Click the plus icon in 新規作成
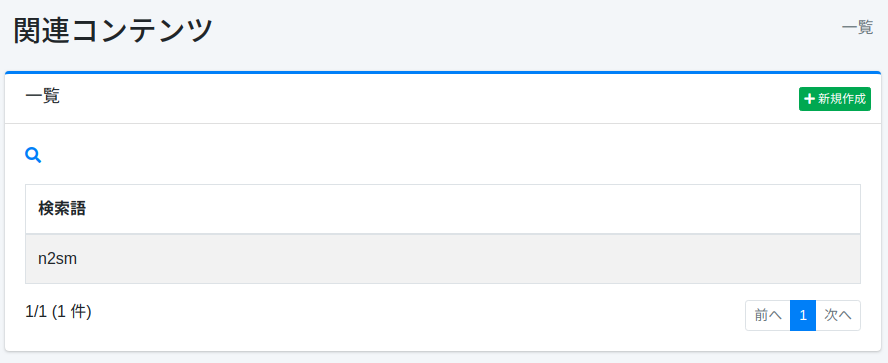Screen dimensions: 888x363 [809, 99]
